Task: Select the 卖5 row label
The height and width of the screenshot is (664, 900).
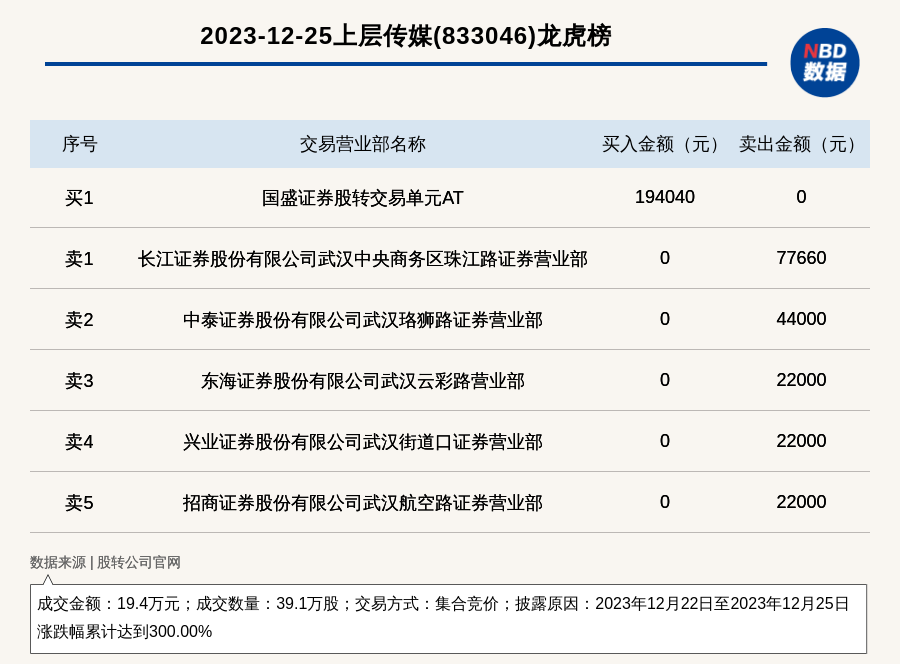Action: 79,503
